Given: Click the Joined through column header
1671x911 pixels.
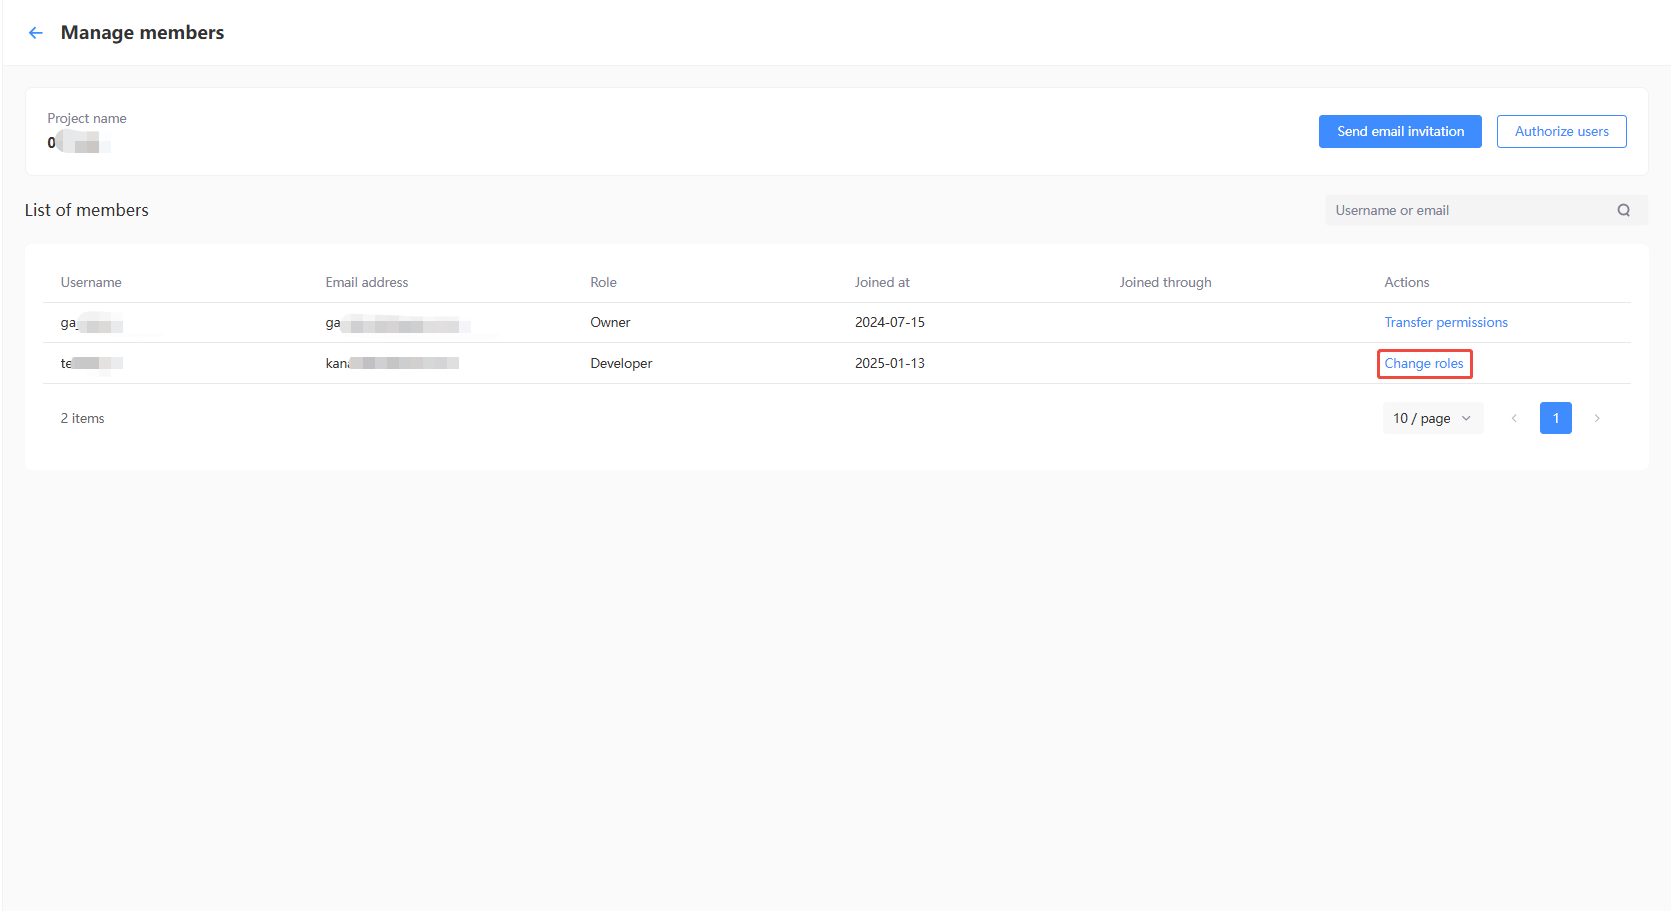Looking at the screenshot, I should pos(1165,282).
